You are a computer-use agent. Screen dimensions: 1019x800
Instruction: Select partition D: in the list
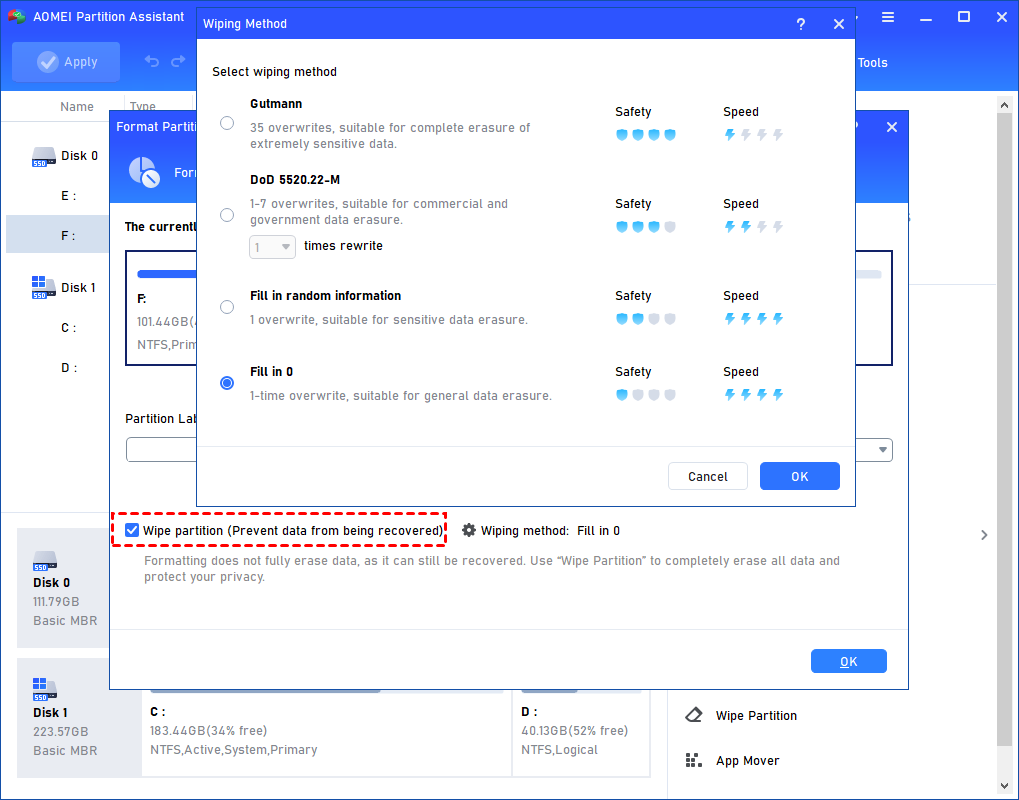(x=68, y=368)
